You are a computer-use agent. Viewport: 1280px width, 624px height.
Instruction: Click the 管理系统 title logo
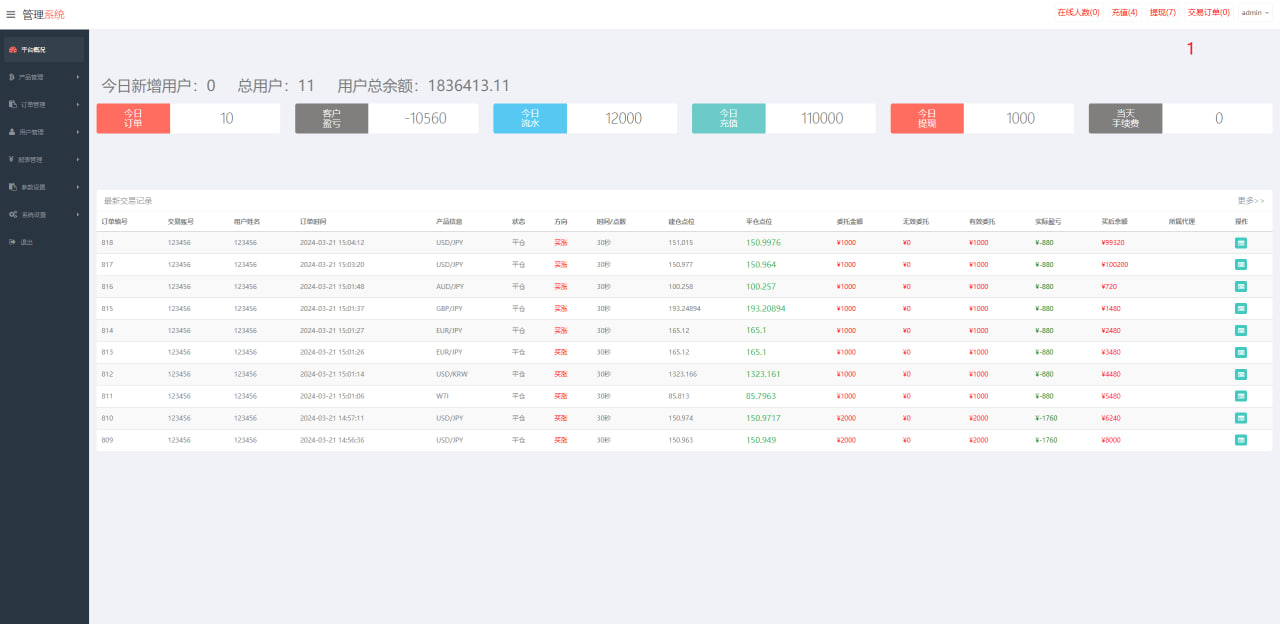pos(43,14)
